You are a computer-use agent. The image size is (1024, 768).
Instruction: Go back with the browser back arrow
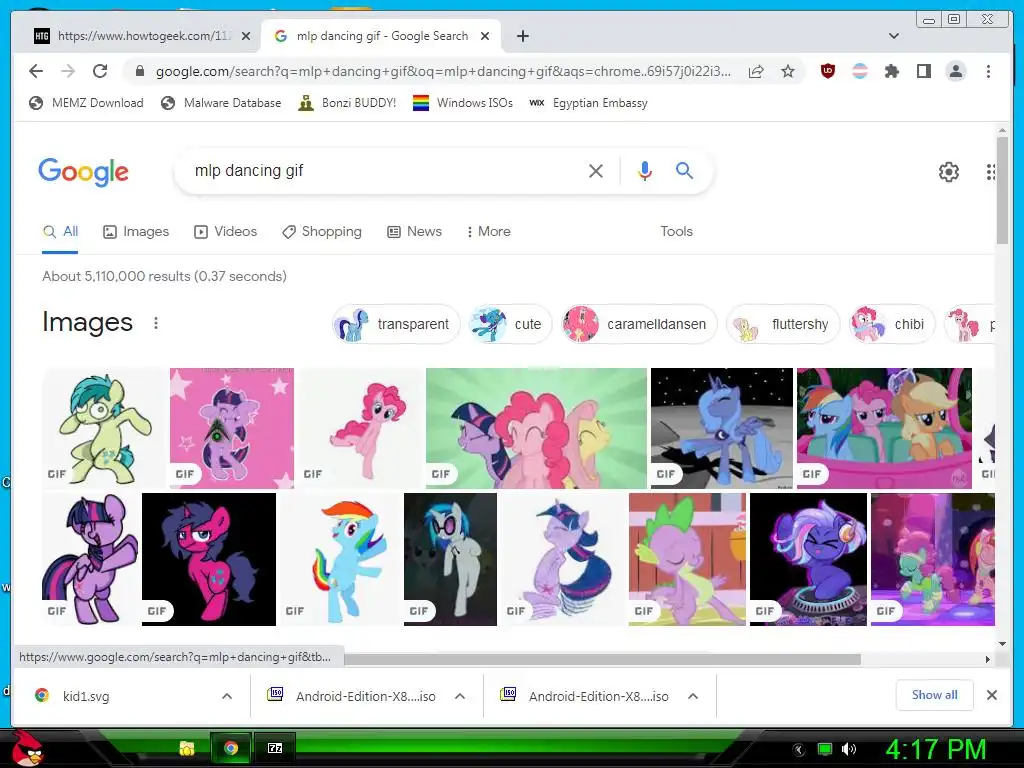[36, 71]
